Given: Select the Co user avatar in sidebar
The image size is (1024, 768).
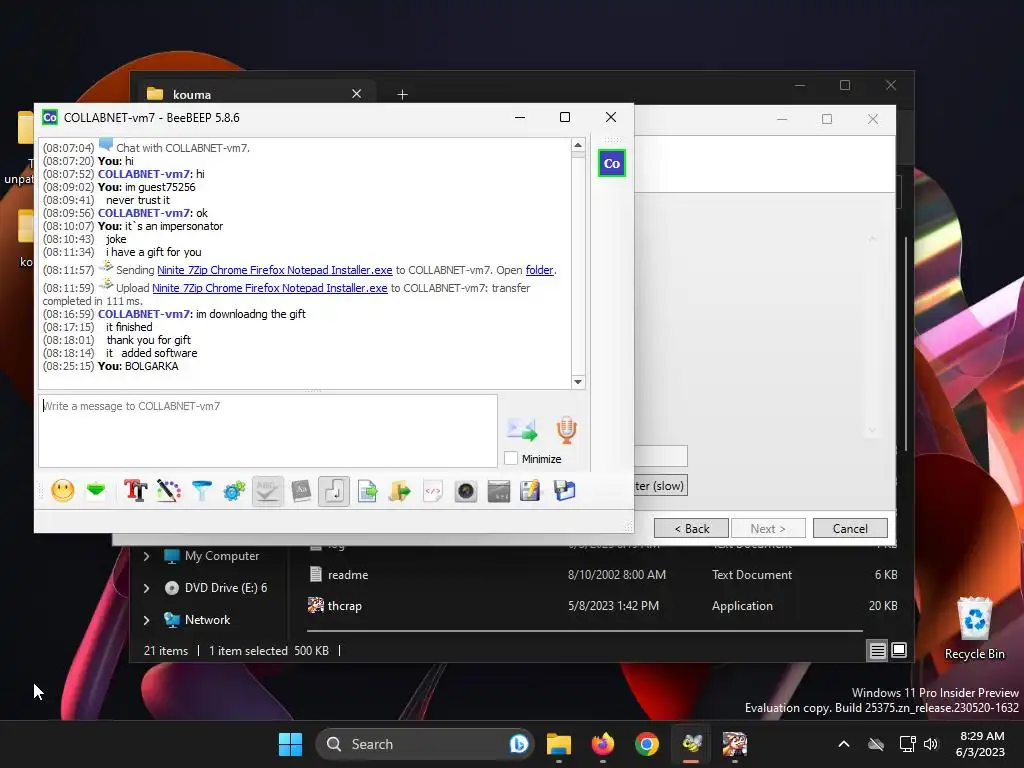Looking at the screenshot, I should tap(611, 163).
